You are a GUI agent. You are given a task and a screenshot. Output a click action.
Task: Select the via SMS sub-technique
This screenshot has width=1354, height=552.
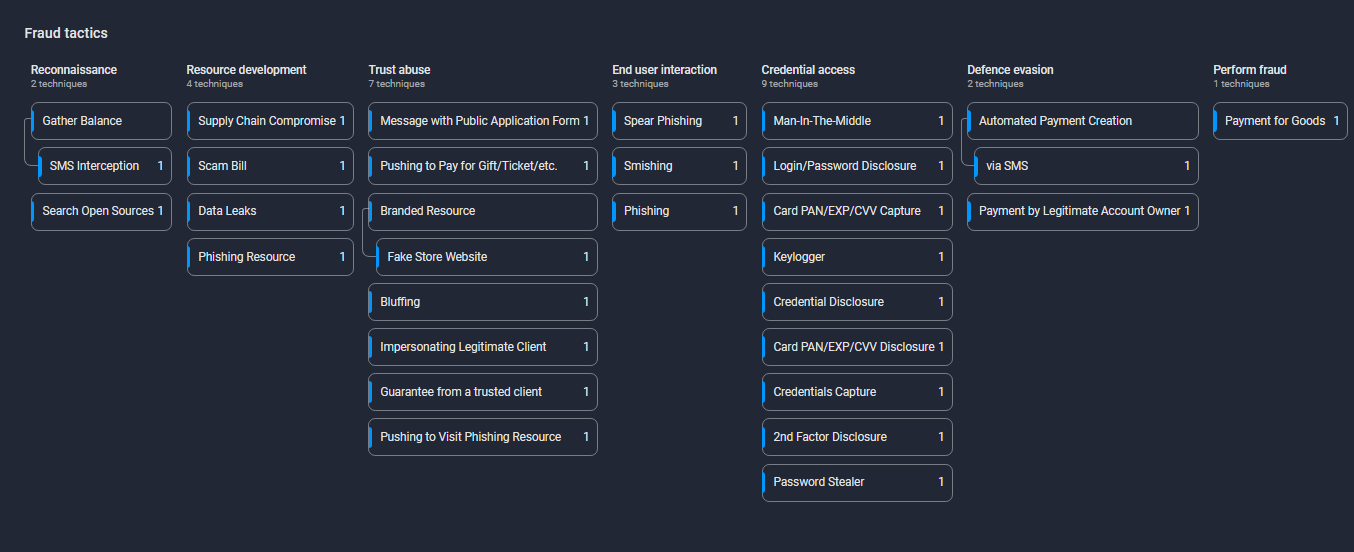(x=1086, y=166)
